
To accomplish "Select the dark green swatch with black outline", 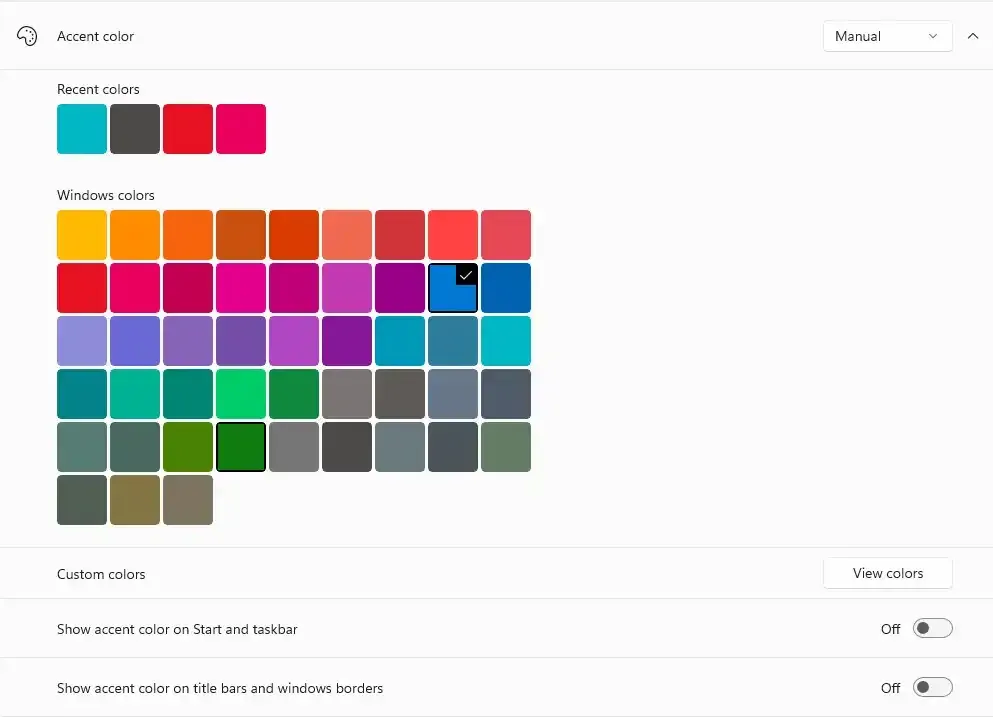I will pos(241,447).
